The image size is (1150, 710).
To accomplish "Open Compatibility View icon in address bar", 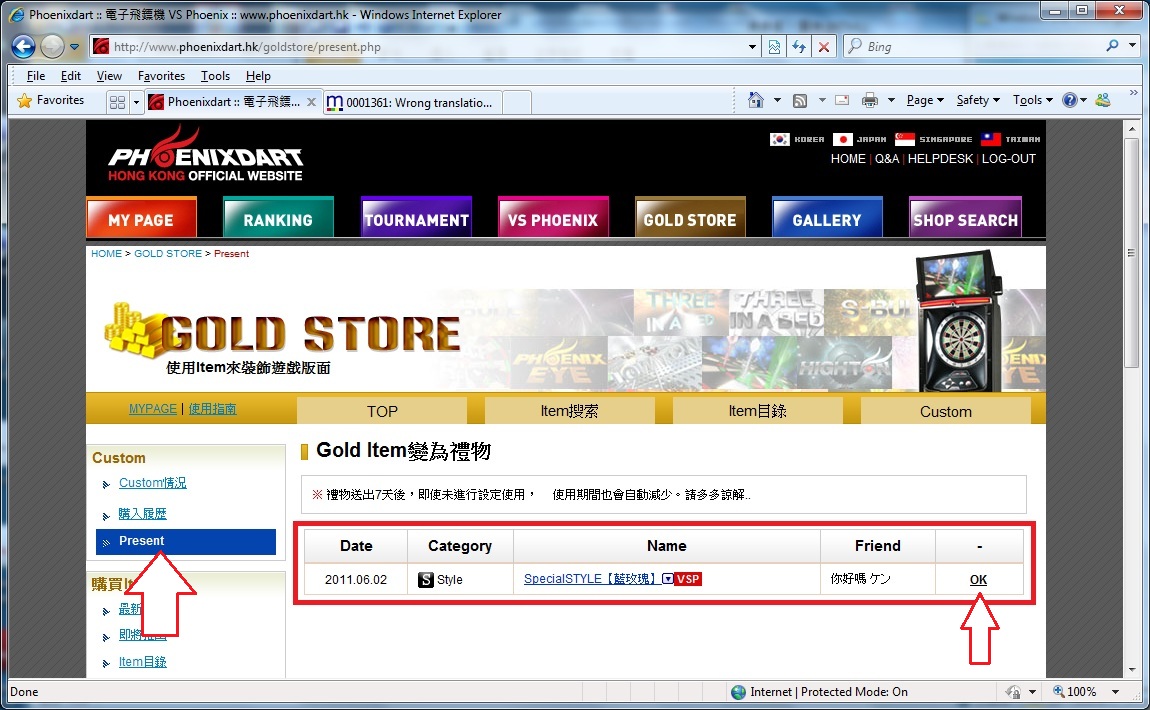I will point(774,47).
